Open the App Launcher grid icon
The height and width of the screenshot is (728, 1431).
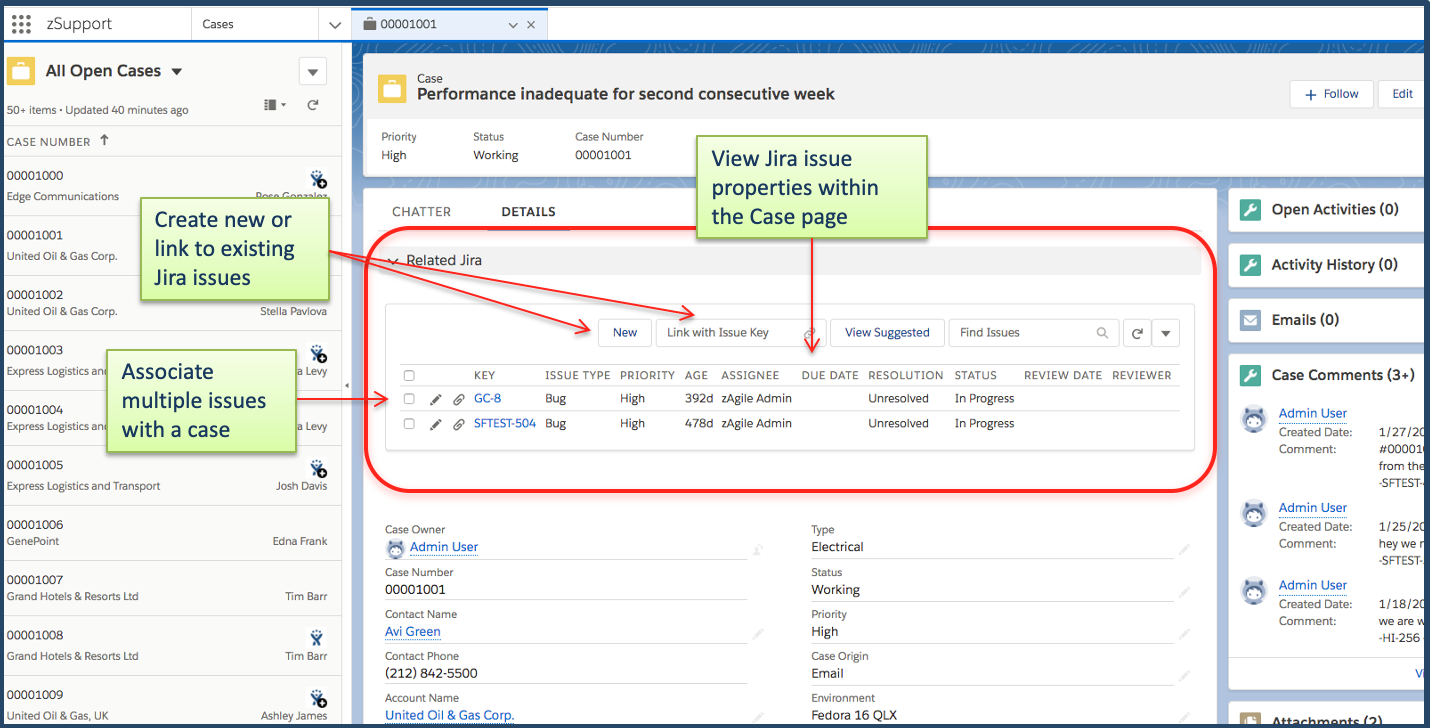tap(20, 24)
